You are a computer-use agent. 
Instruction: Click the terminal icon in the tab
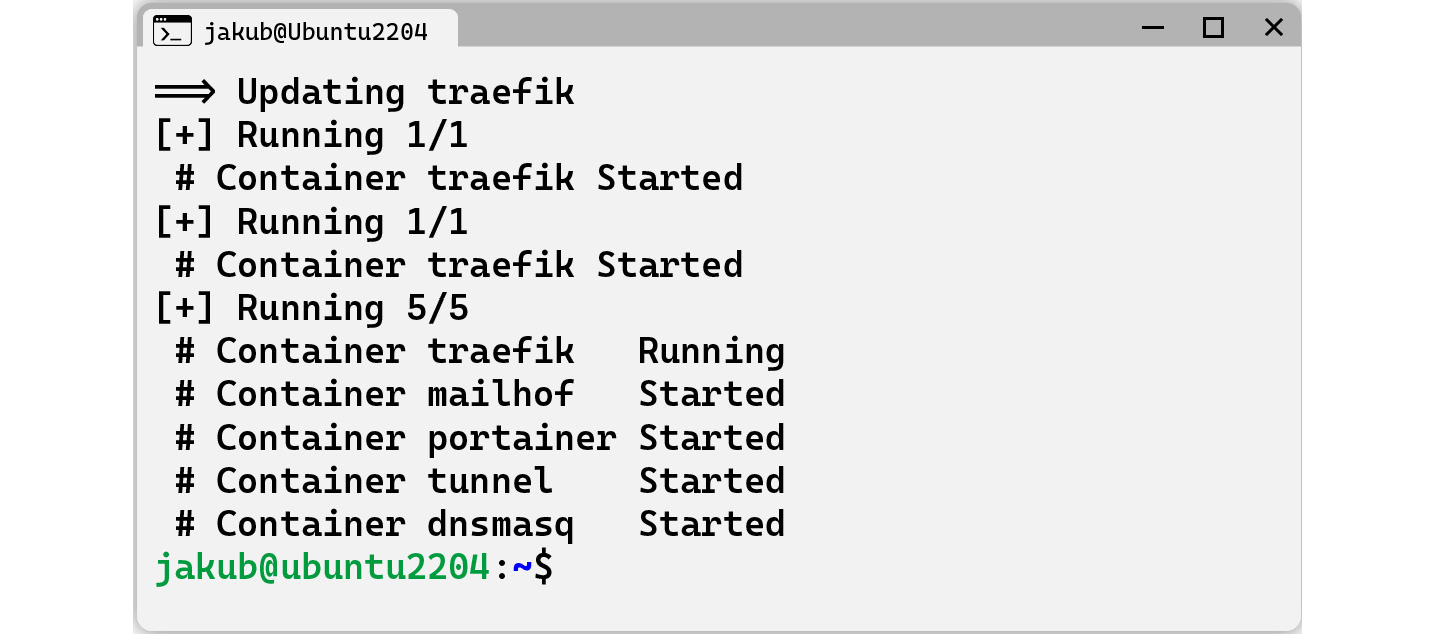[172, 31]
